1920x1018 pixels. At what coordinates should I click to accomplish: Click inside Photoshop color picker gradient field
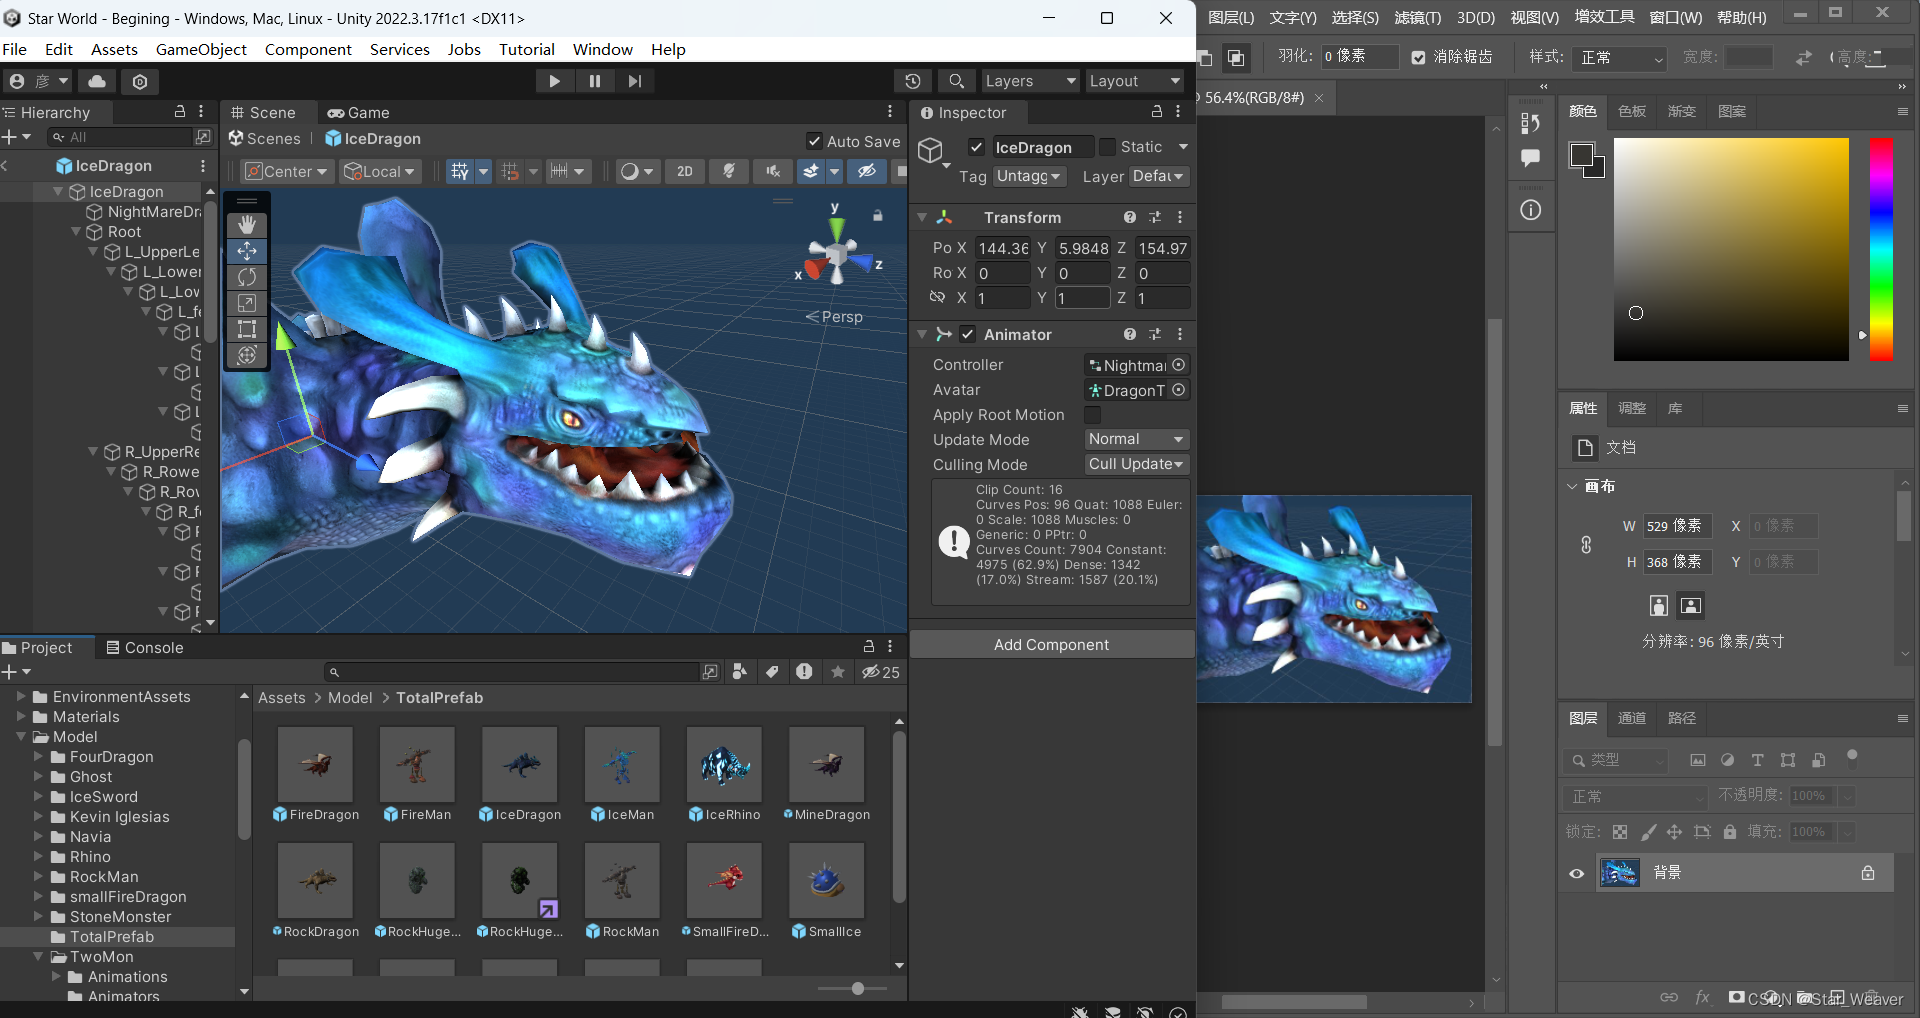pos(1731,249)
